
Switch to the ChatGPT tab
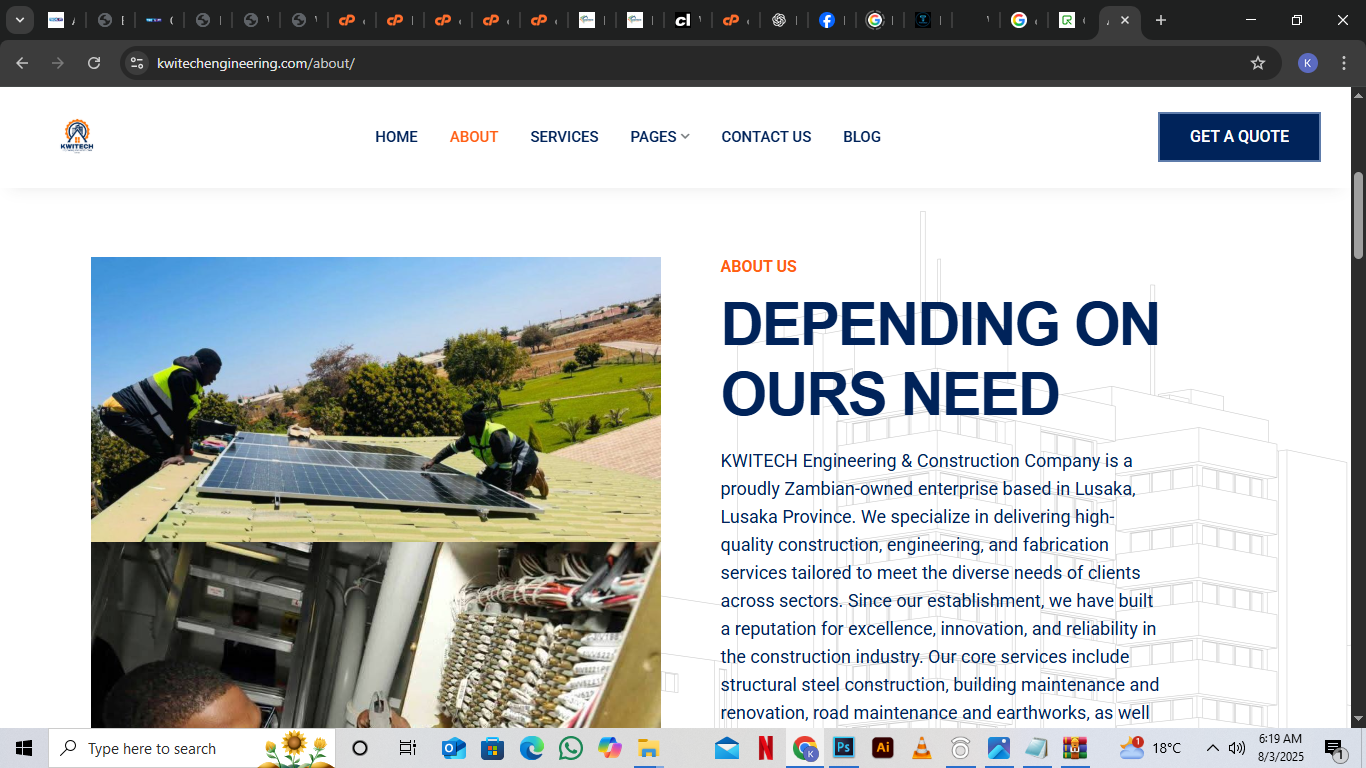click(x=779, y=20)
